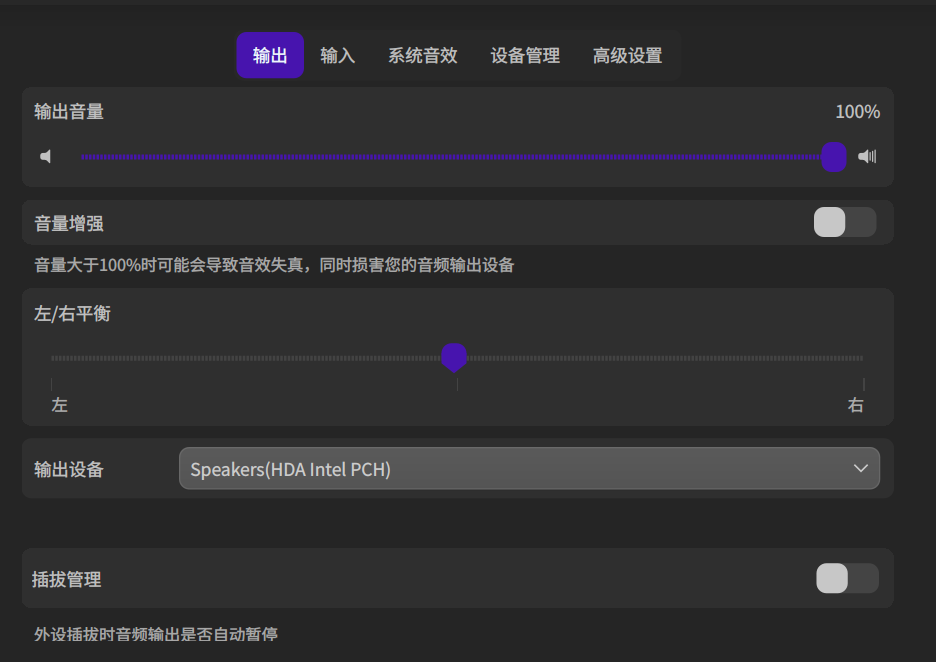Toggle the 插拔管理 switch
Viewport: 936px width, 662px height.
point(847,578)
